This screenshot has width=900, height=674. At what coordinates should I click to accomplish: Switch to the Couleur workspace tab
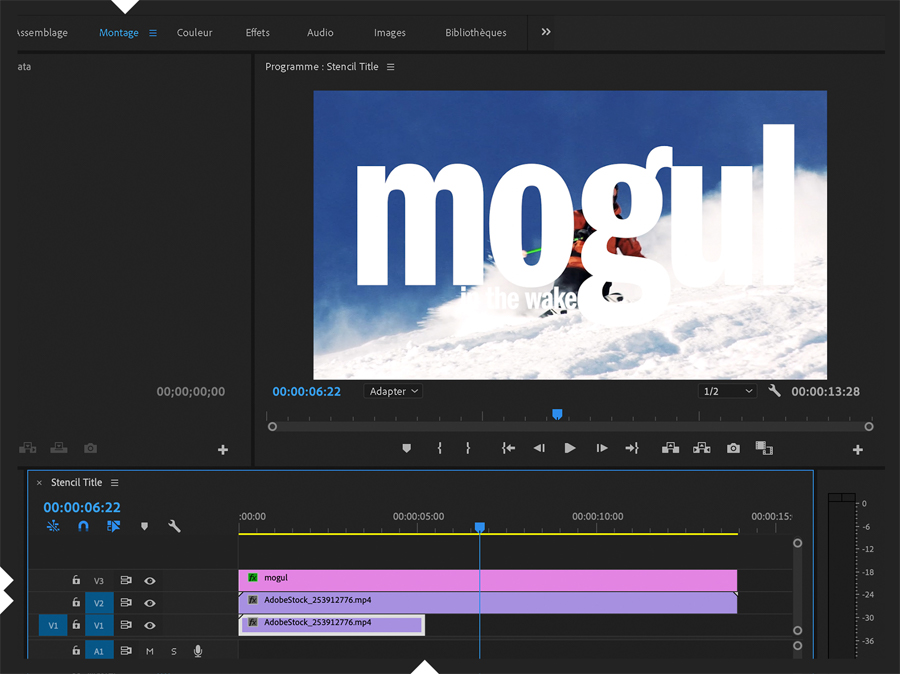coord(194,33)
